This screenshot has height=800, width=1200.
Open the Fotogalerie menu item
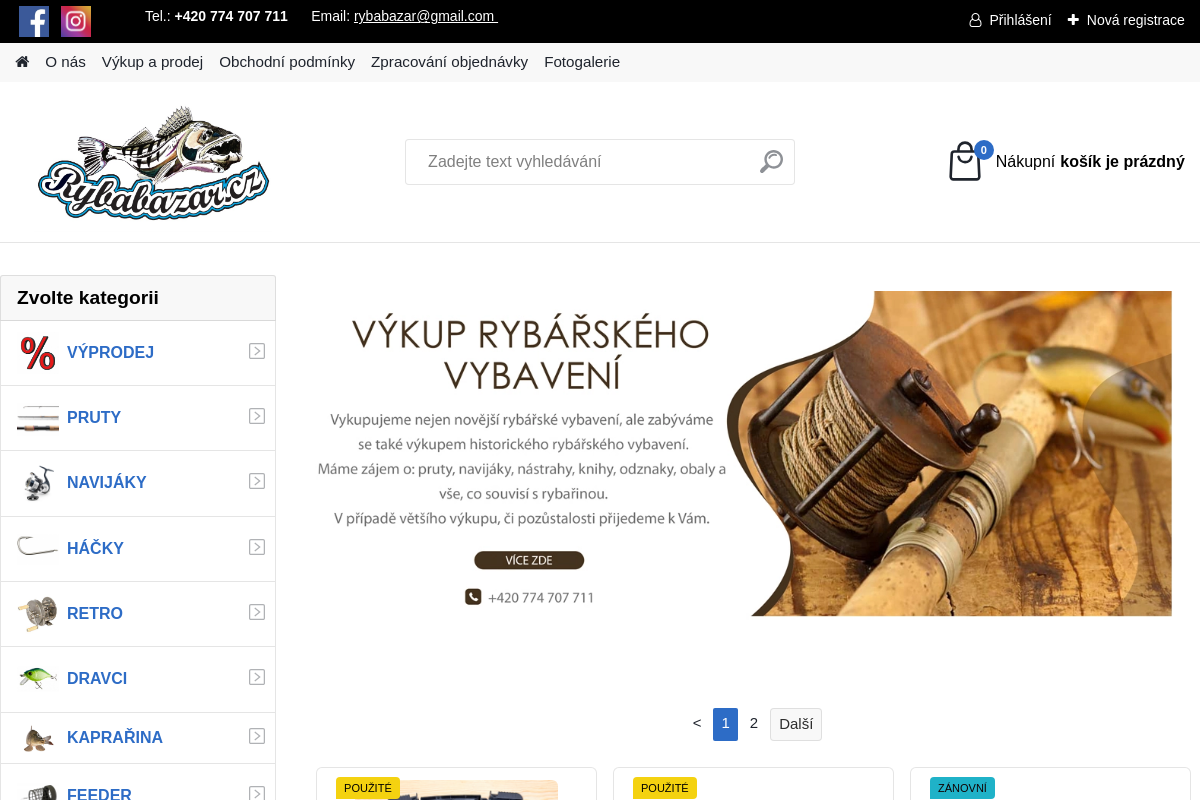[582, 61]
